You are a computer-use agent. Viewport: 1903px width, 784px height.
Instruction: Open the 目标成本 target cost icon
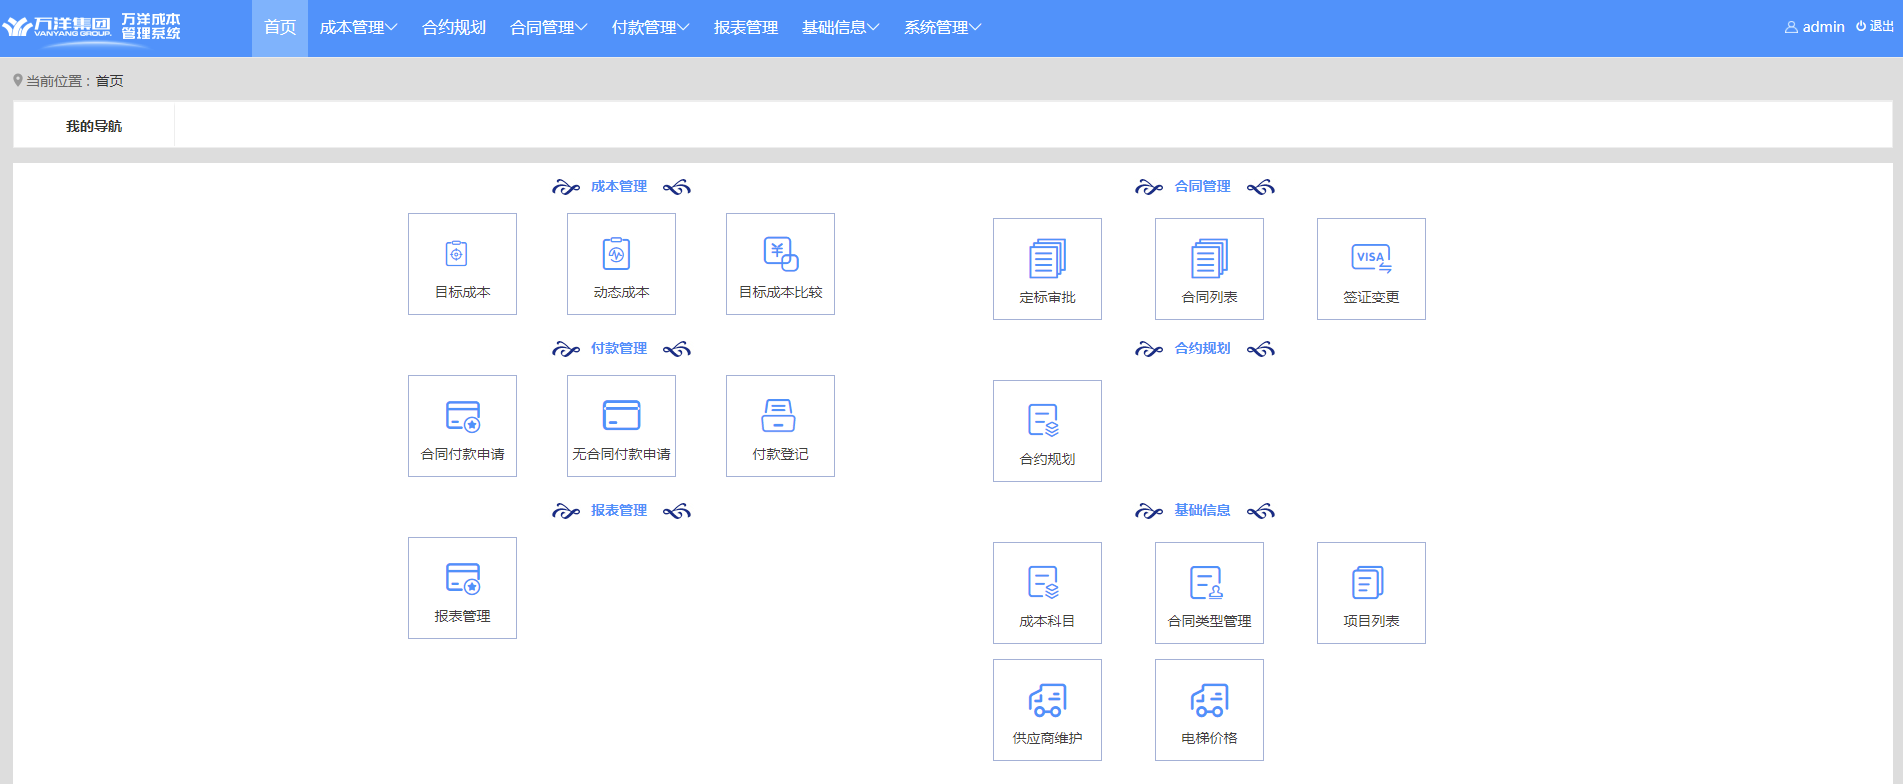pos(456,254)
